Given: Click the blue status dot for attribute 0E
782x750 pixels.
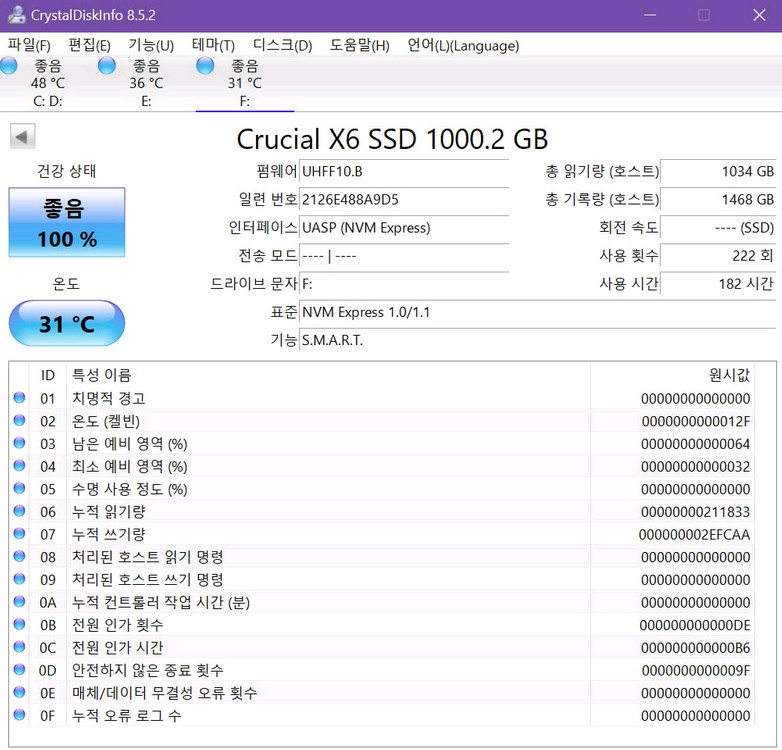Looking at the screenshot, I should tap(19, 692).
